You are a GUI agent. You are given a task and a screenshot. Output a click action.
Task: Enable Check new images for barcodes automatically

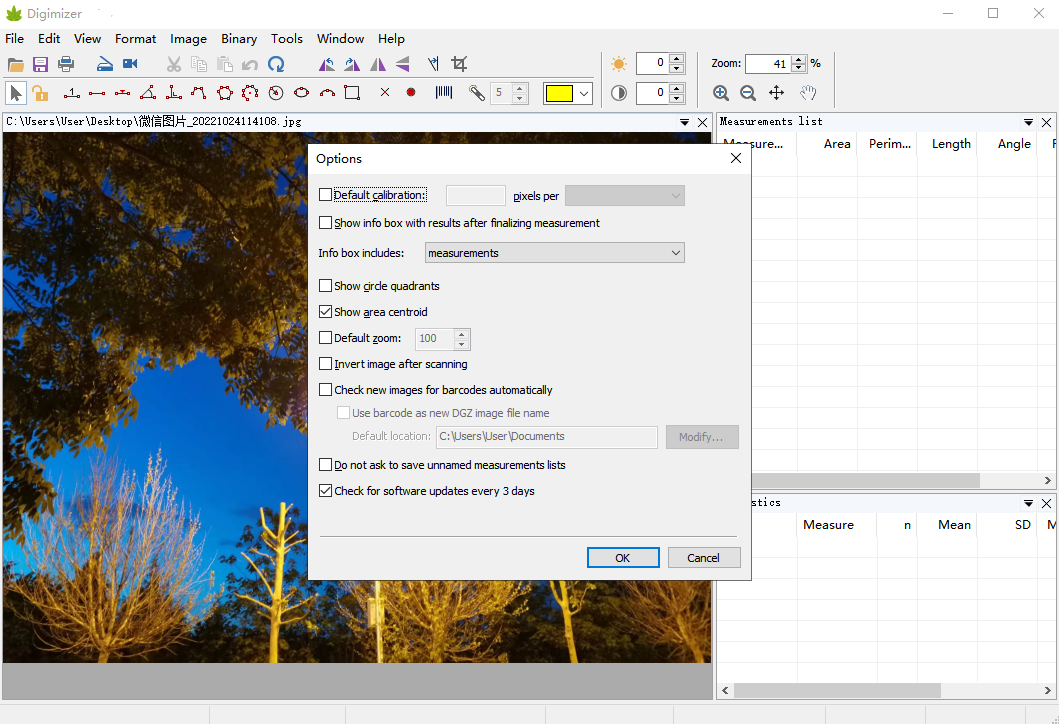(x=326, y=390)
